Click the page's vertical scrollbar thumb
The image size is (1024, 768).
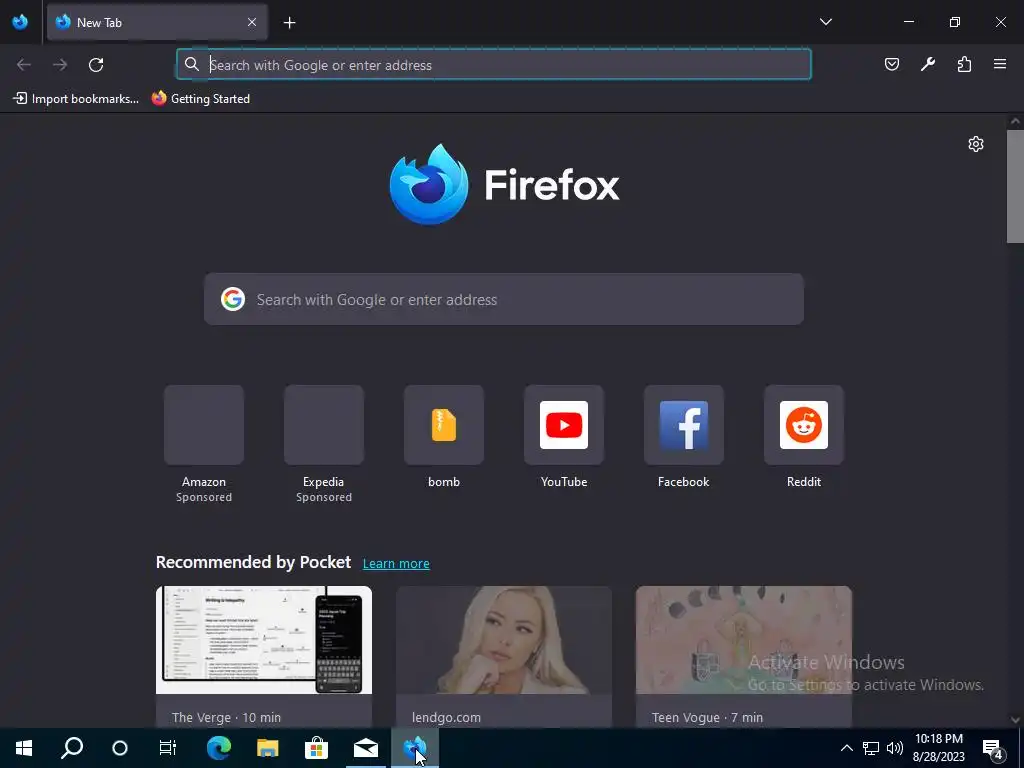point(1015,186)
